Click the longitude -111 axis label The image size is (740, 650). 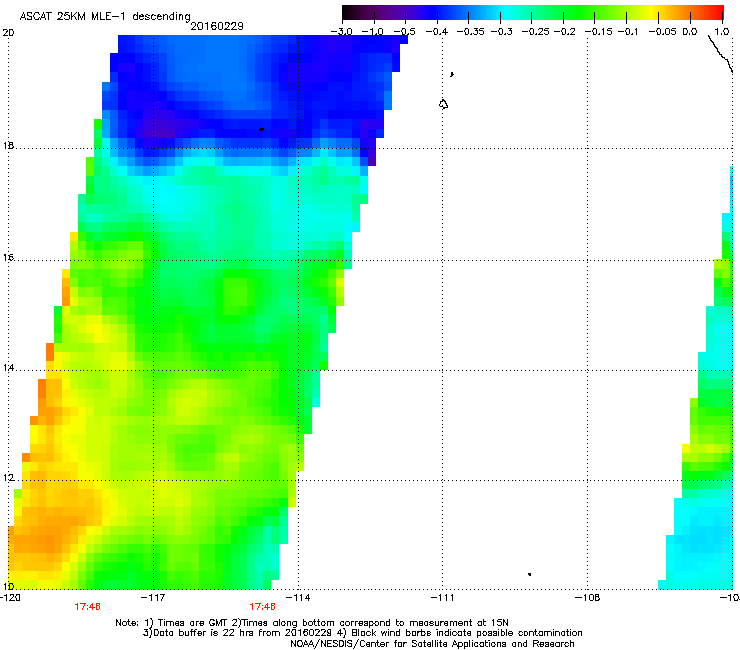click(x=442, y=598)
